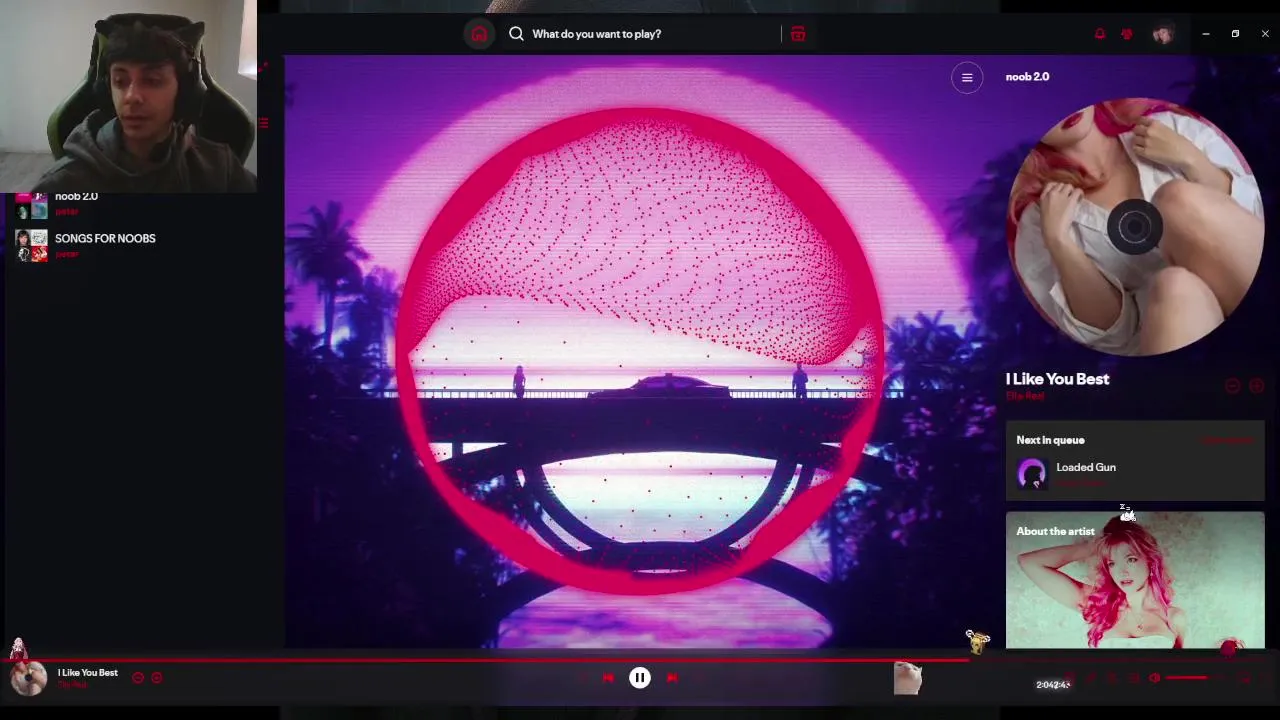Click the round album art in side panel
Screen dimensions: 1280x720
(x=1135, y=227)
